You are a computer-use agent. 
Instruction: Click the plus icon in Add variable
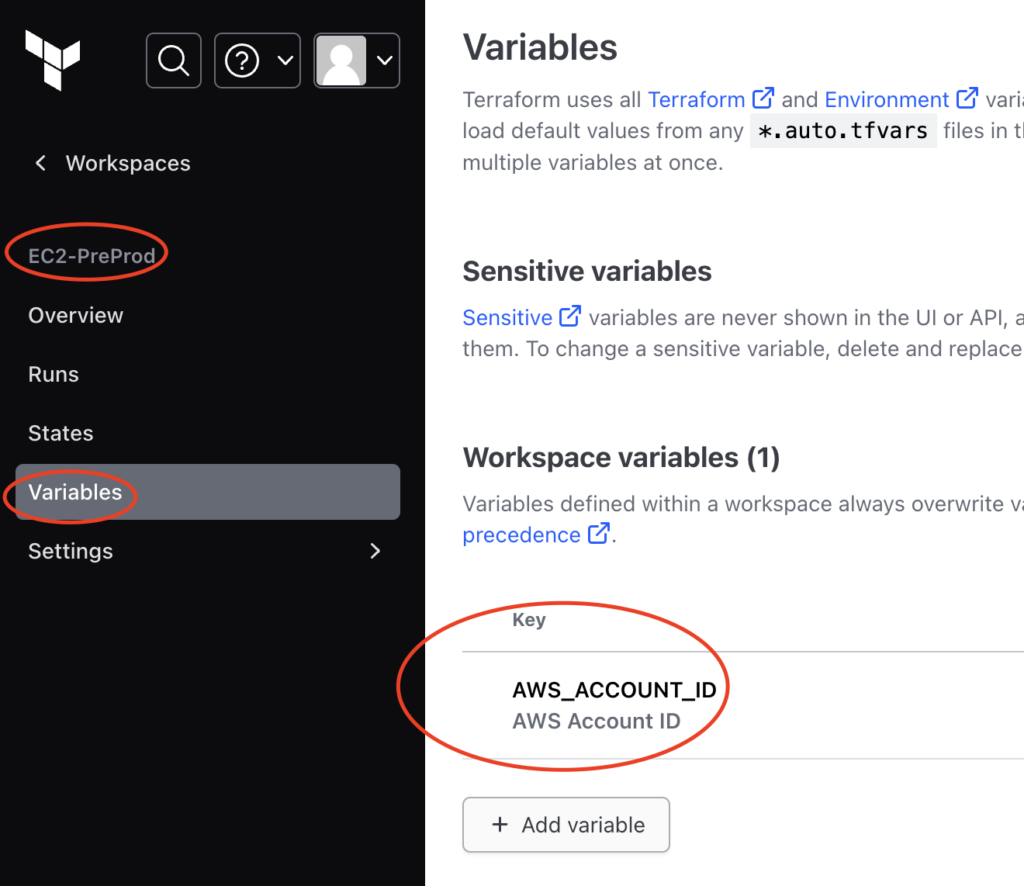pyautogui.click(x=500, y=825)
